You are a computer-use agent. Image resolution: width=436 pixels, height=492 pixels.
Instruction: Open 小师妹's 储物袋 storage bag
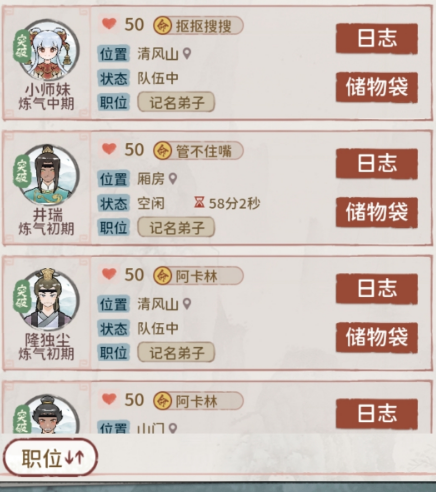click(x=377, y=87)
